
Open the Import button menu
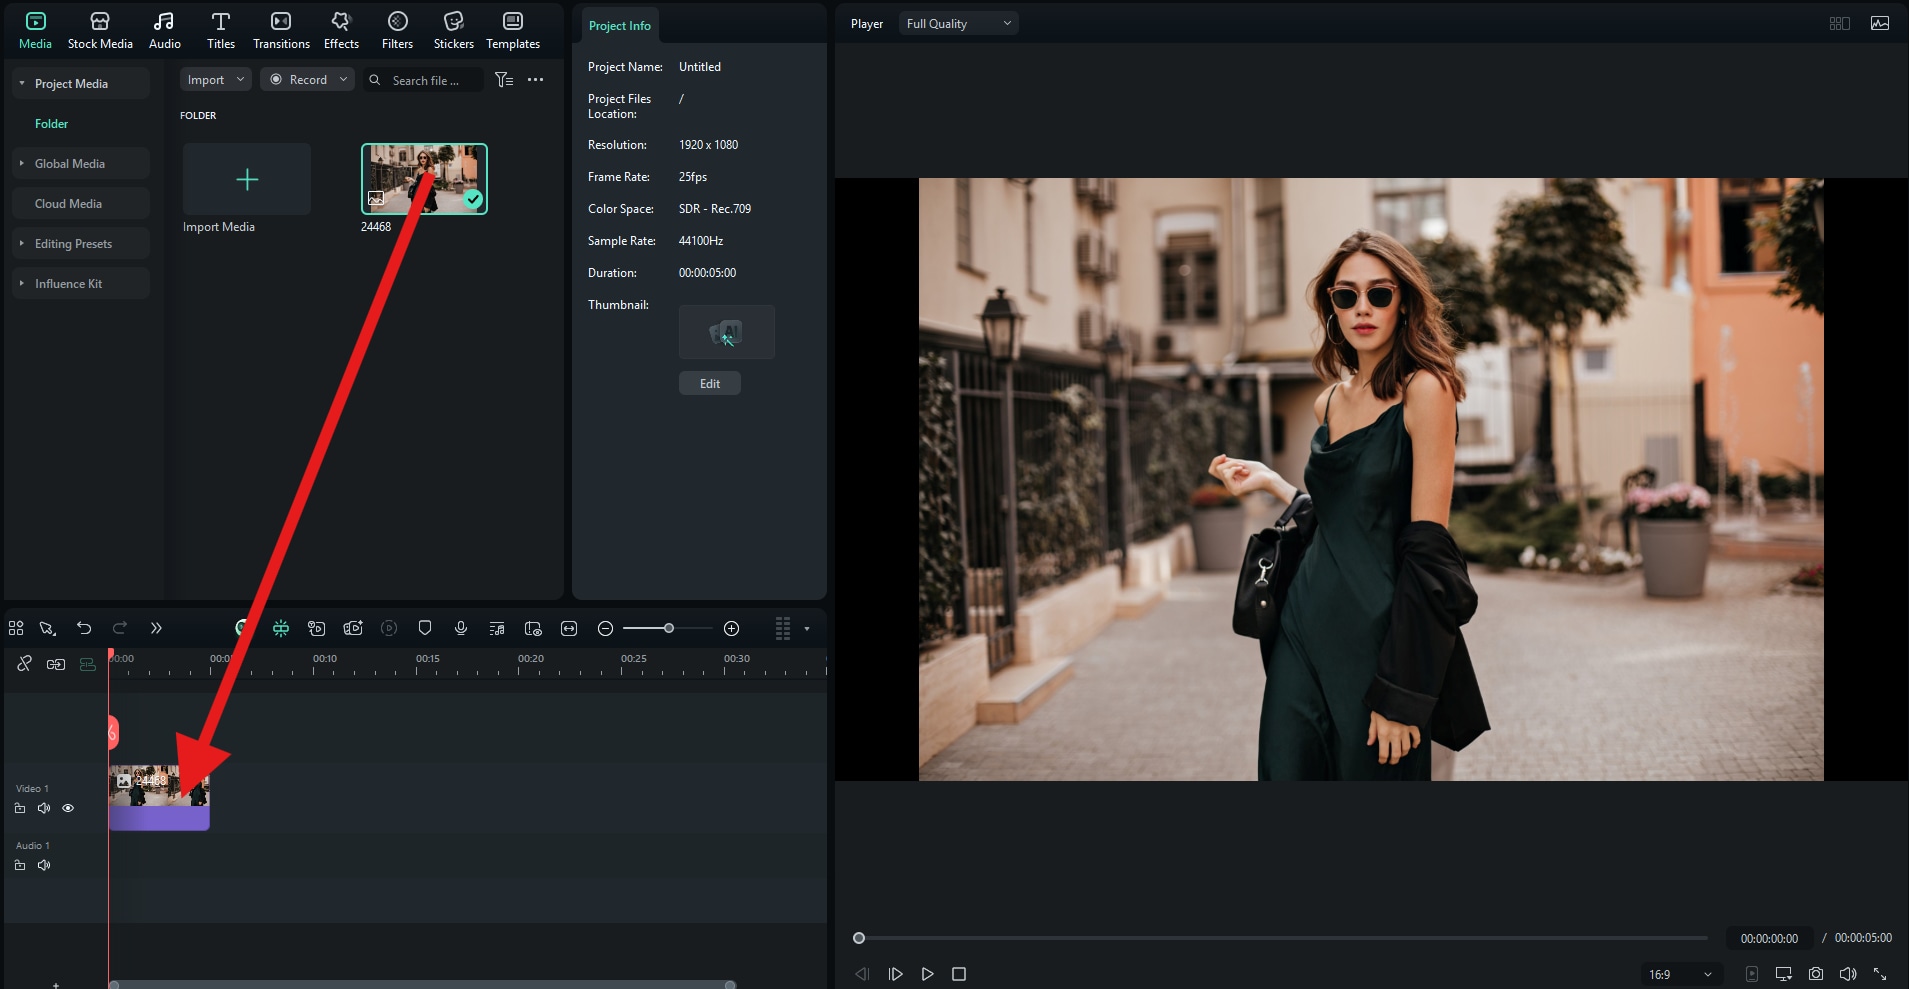[215, 79]
